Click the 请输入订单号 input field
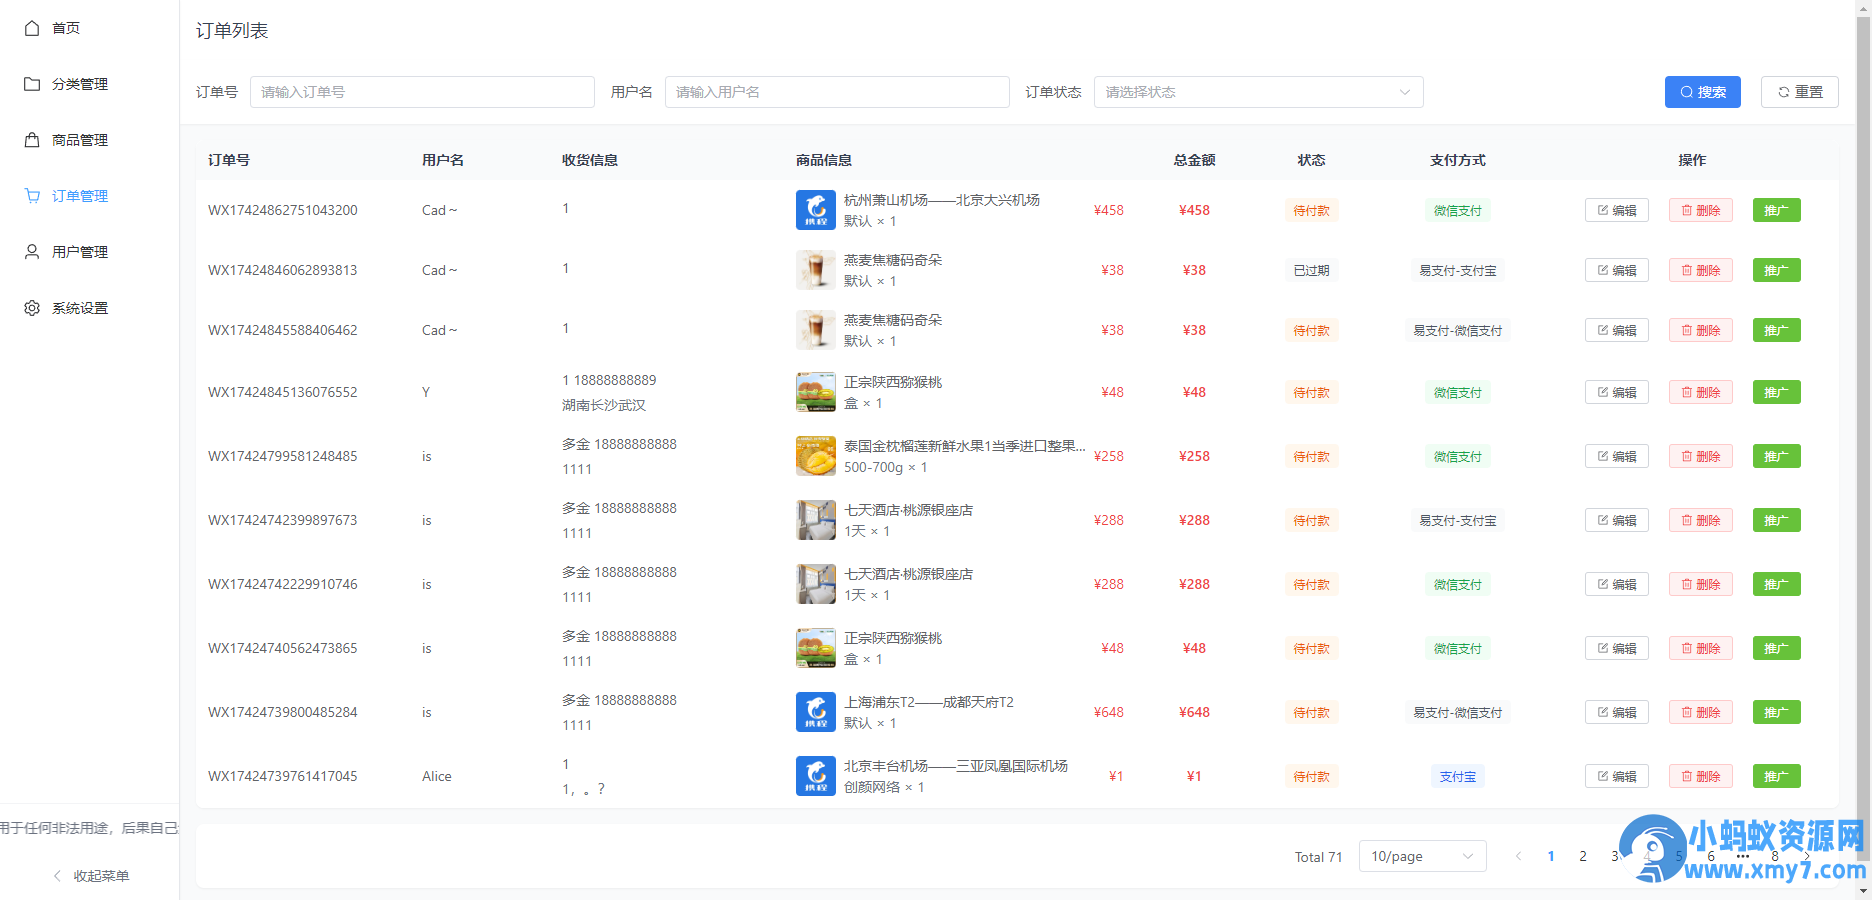This screenshot has height=900, width=1872. 421,91
